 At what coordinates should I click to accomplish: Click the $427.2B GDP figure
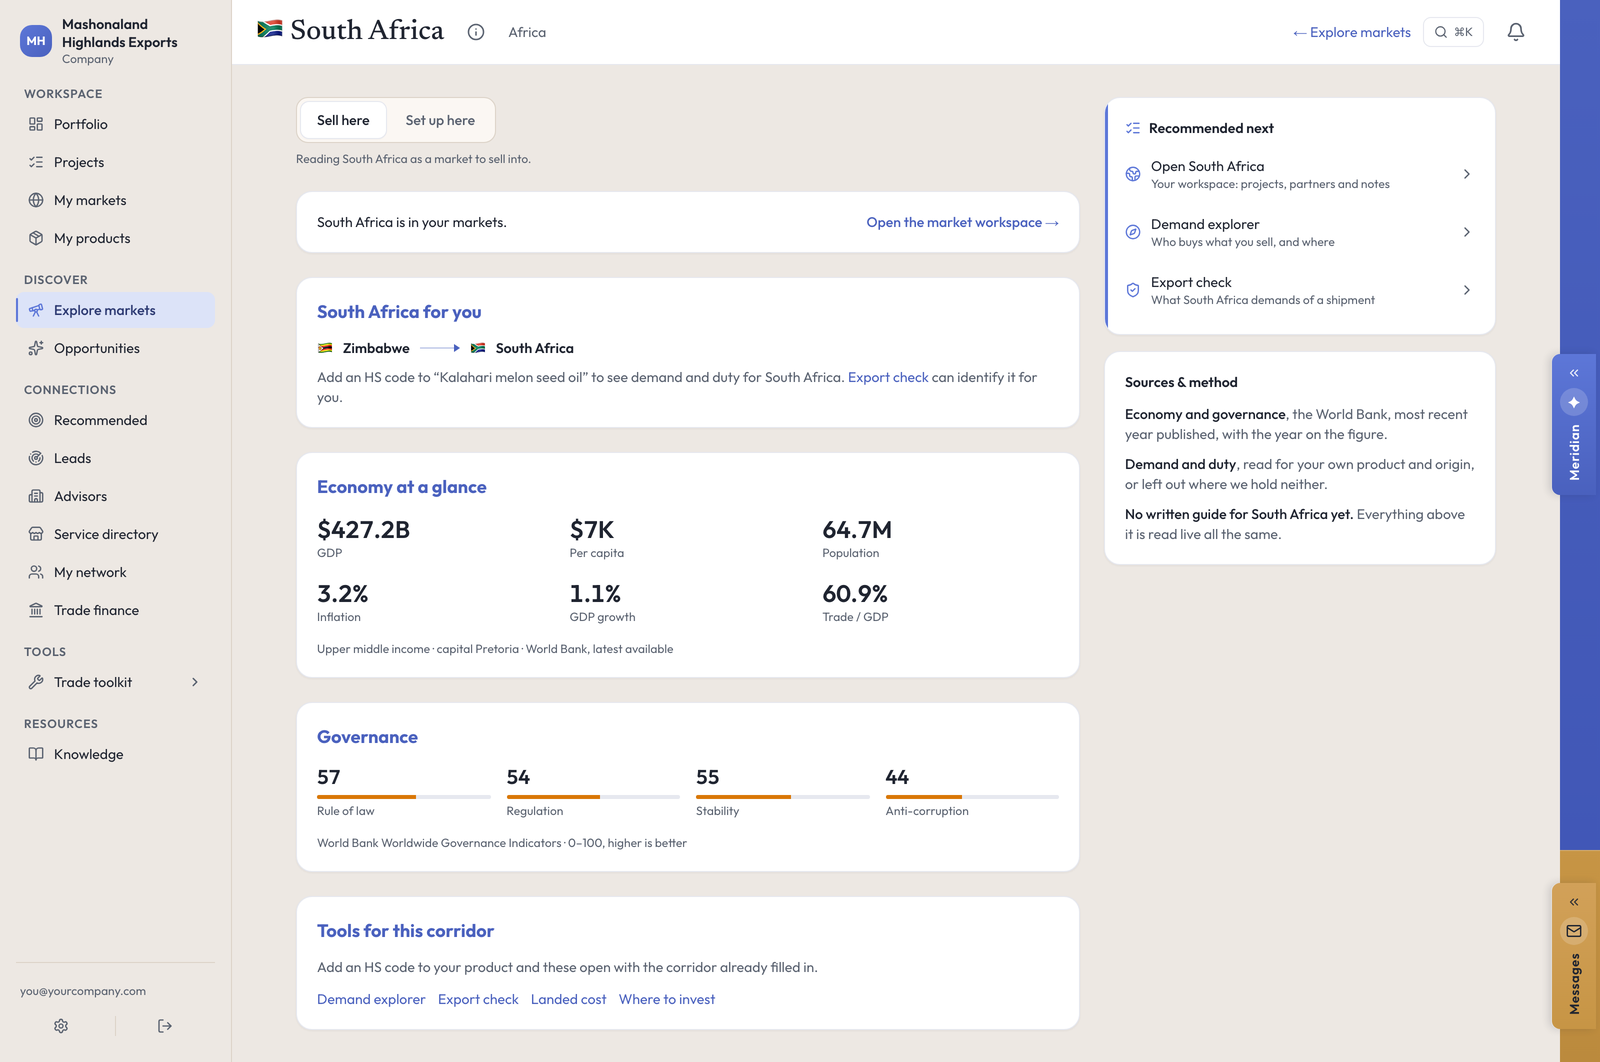[363, 530]
